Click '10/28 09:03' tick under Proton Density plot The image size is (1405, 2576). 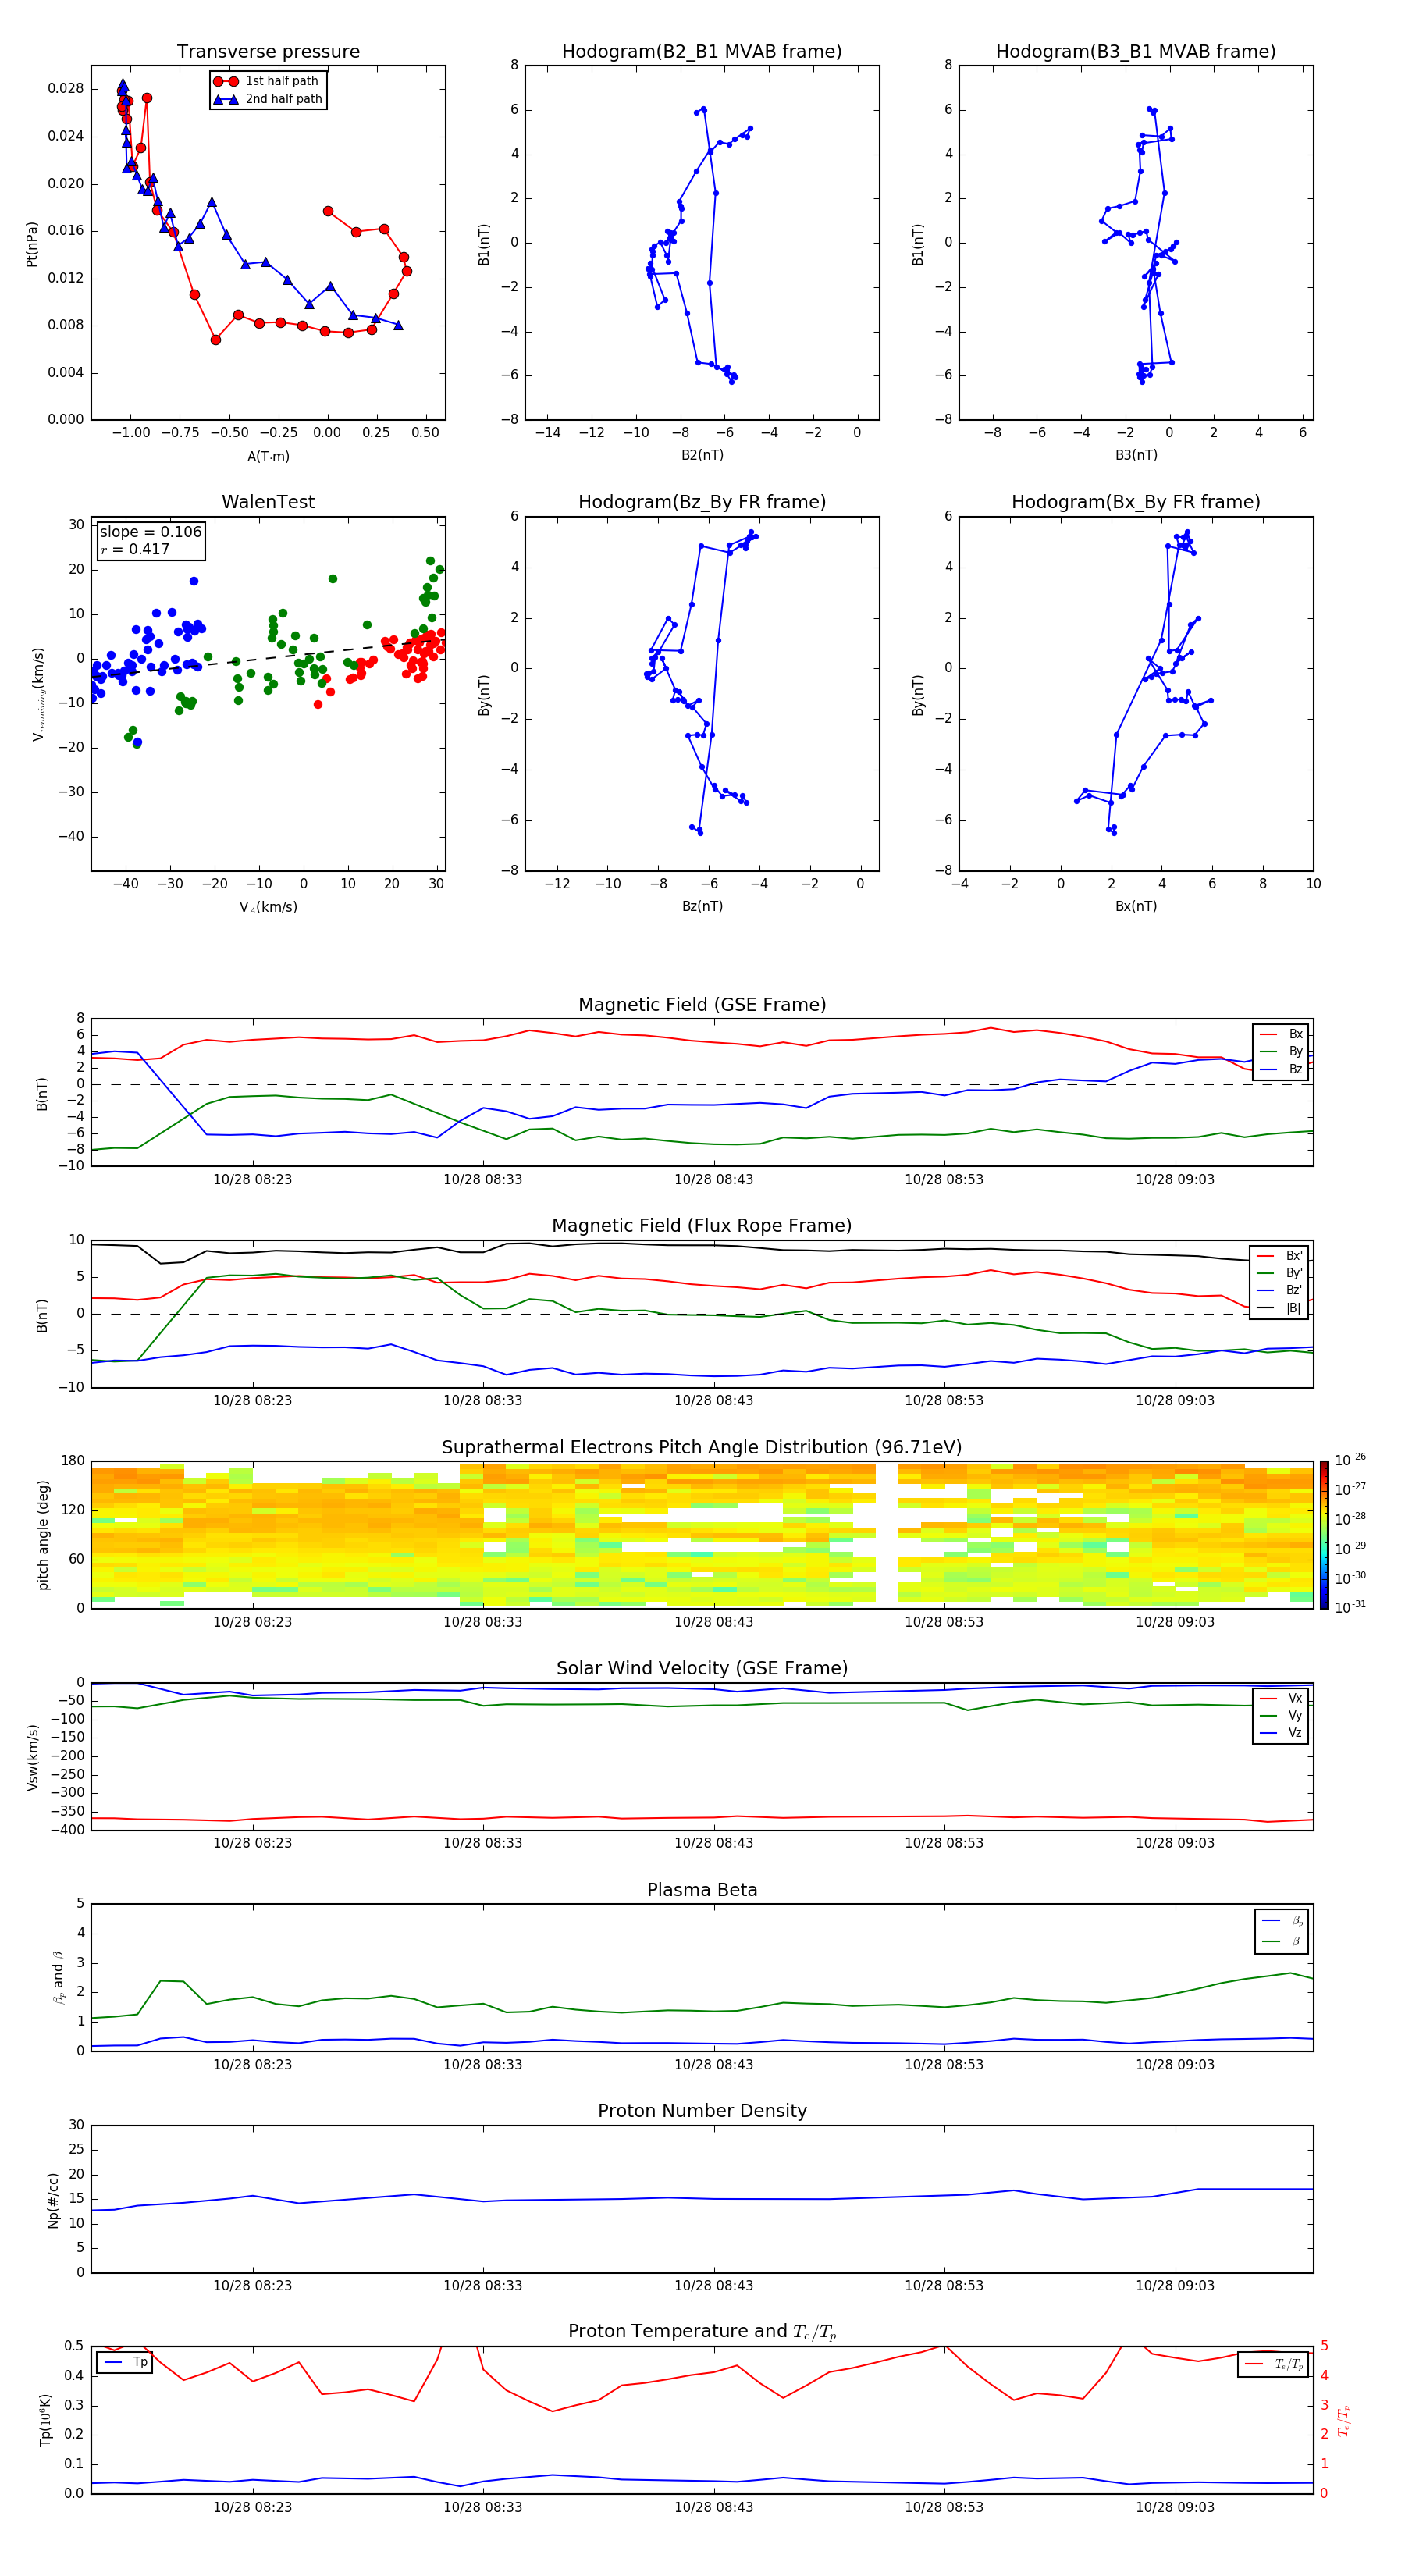[1174, 2286]
